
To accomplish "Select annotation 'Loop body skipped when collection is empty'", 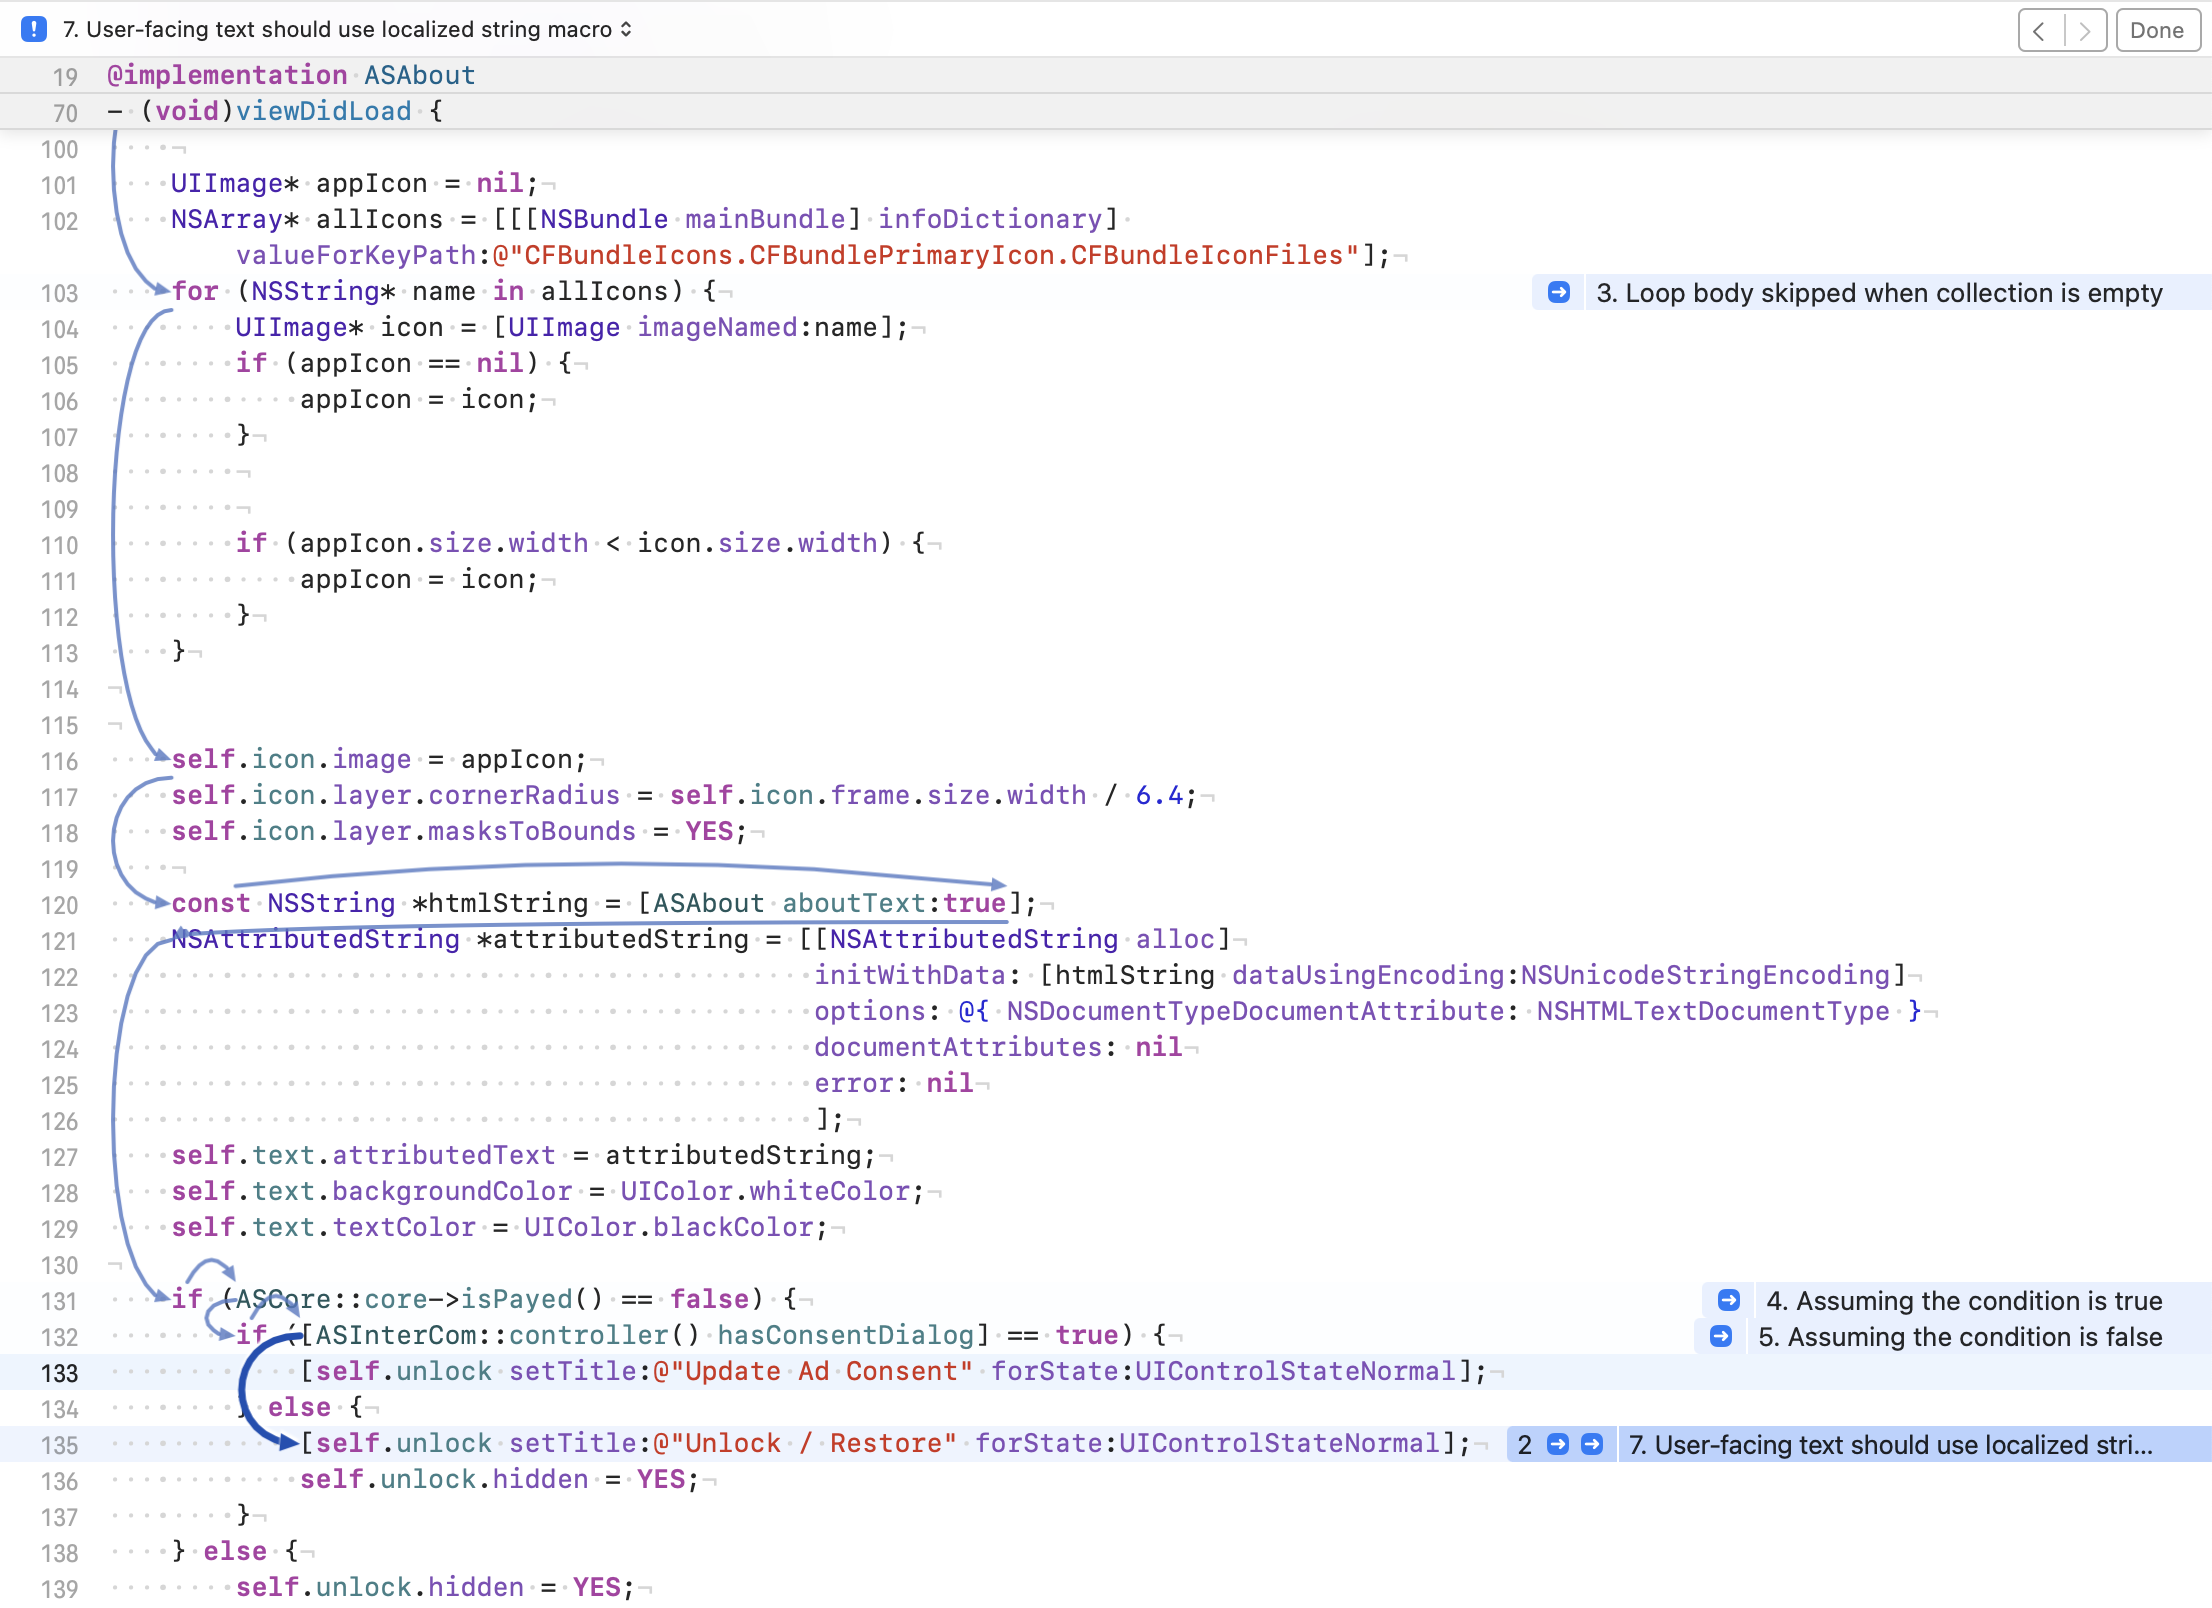I will click(1879, 292).
